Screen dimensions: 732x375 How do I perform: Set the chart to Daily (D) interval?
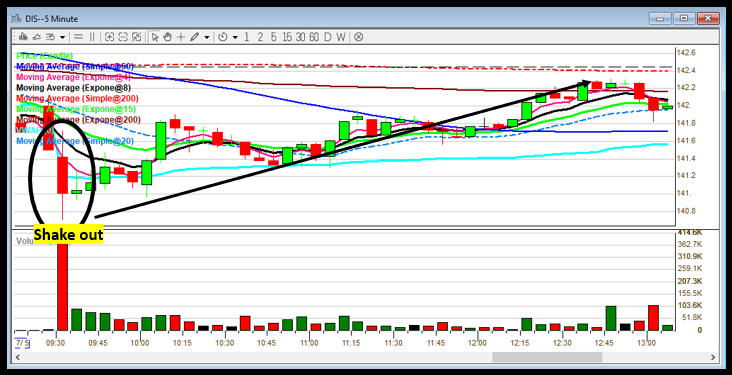coord(328,37)
